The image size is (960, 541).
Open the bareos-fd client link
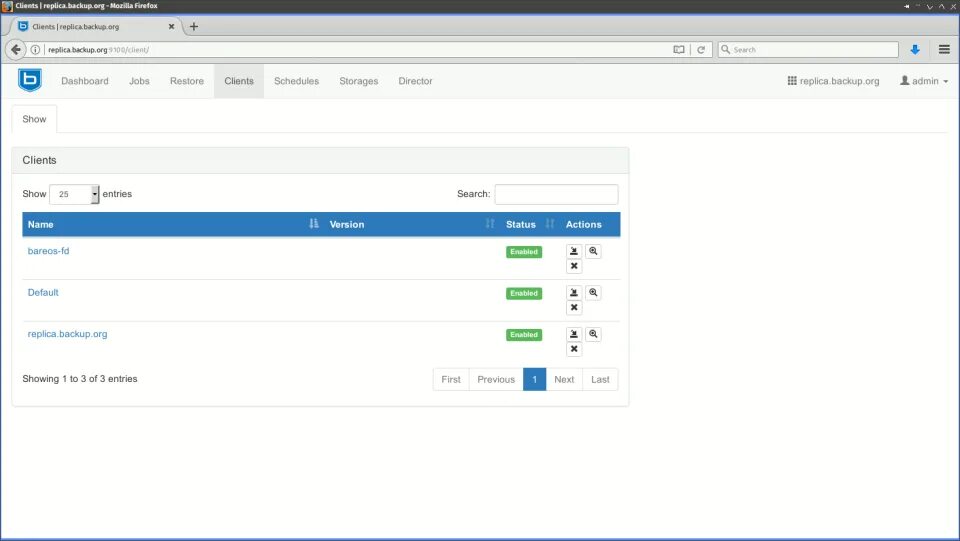point(48,251)
